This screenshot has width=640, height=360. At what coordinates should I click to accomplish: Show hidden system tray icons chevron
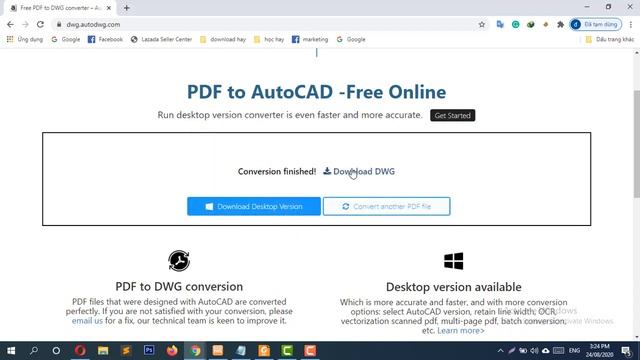click(500, 351)
